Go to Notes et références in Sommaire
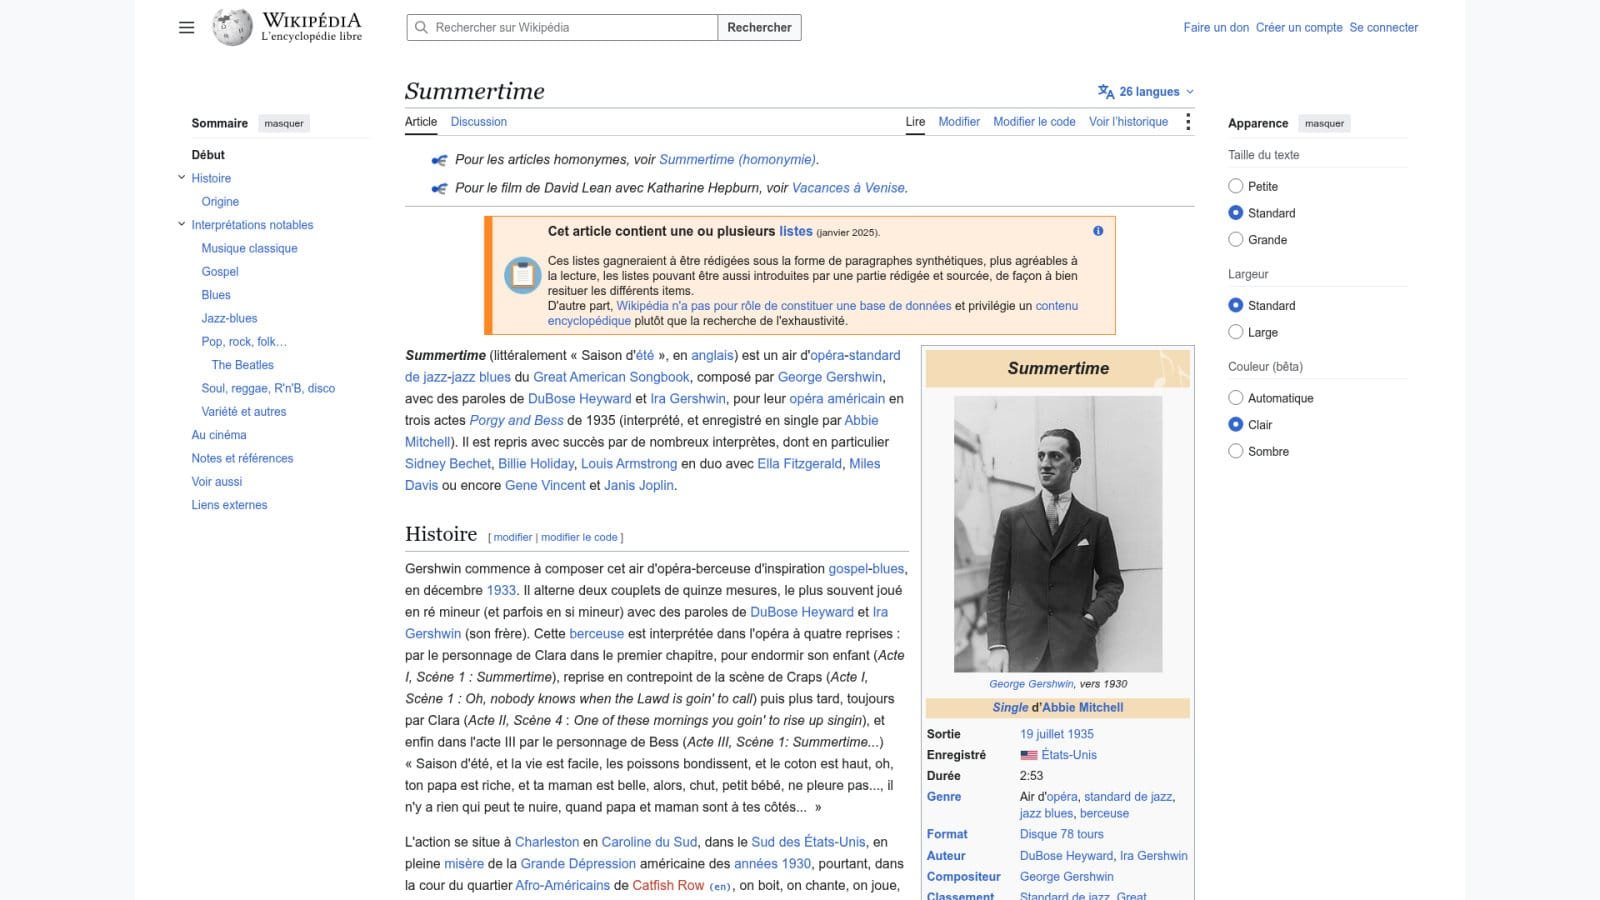1600x900 pixels. 242,458
